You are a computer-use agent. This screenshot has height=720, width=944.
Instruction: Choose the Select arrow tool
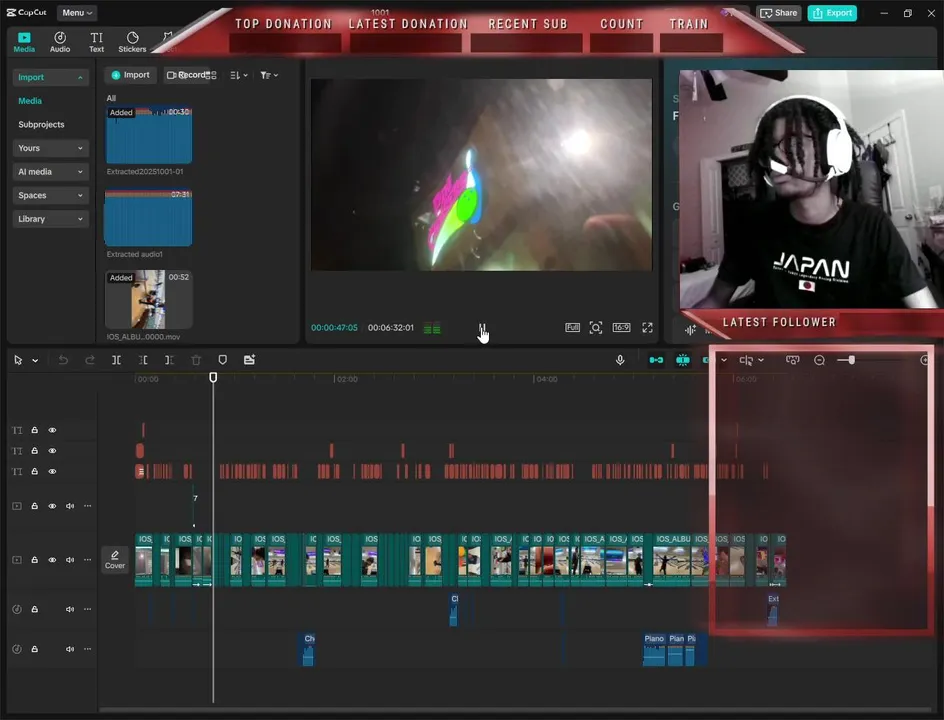18,360
